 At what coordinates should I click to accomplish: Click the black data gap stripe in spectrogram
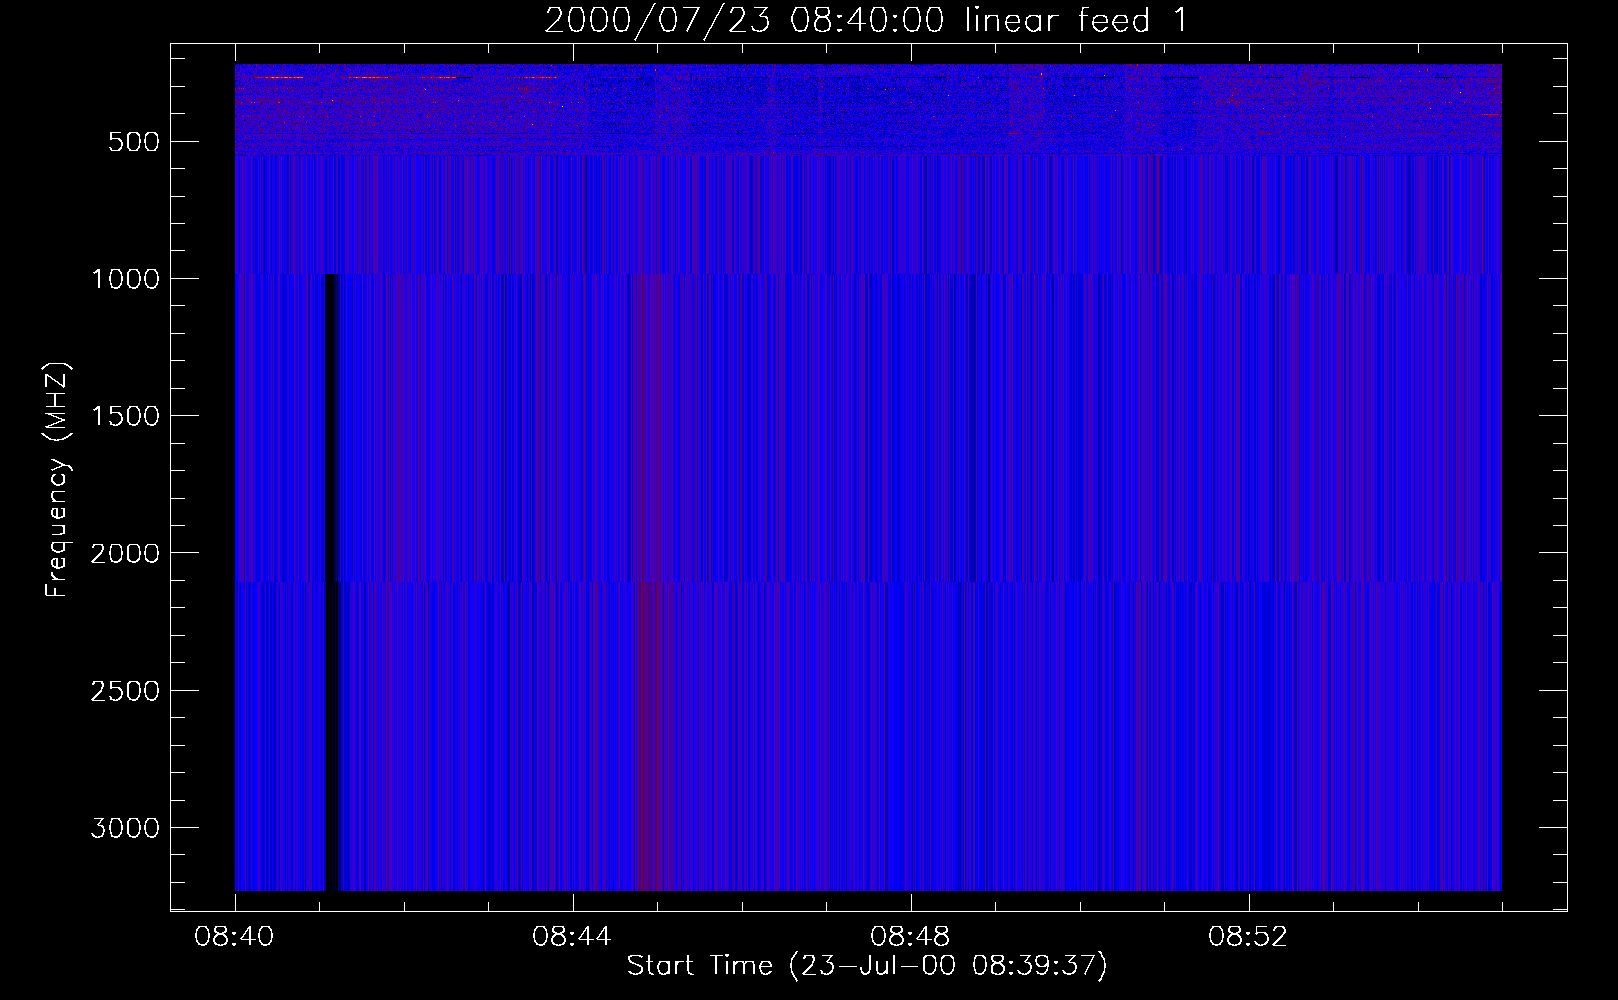point(332,582)
